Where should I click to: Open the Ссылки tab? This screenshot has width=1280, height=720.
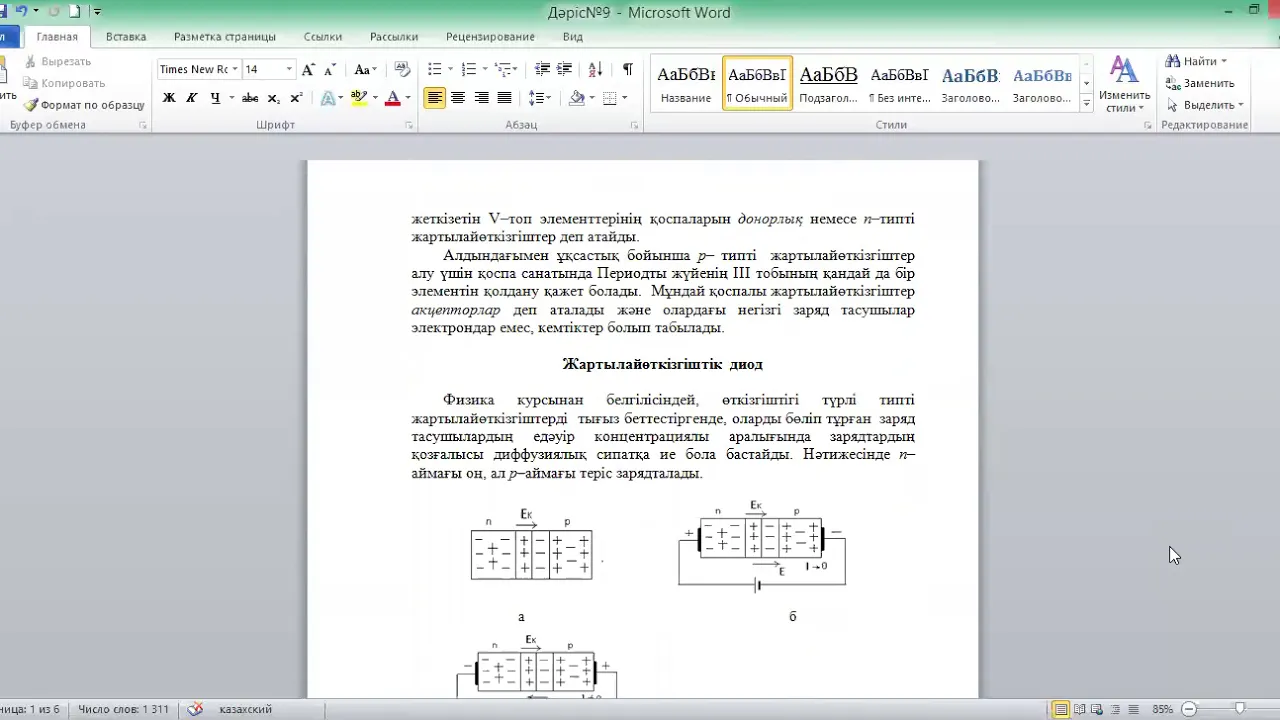click(x=323, y=36)
